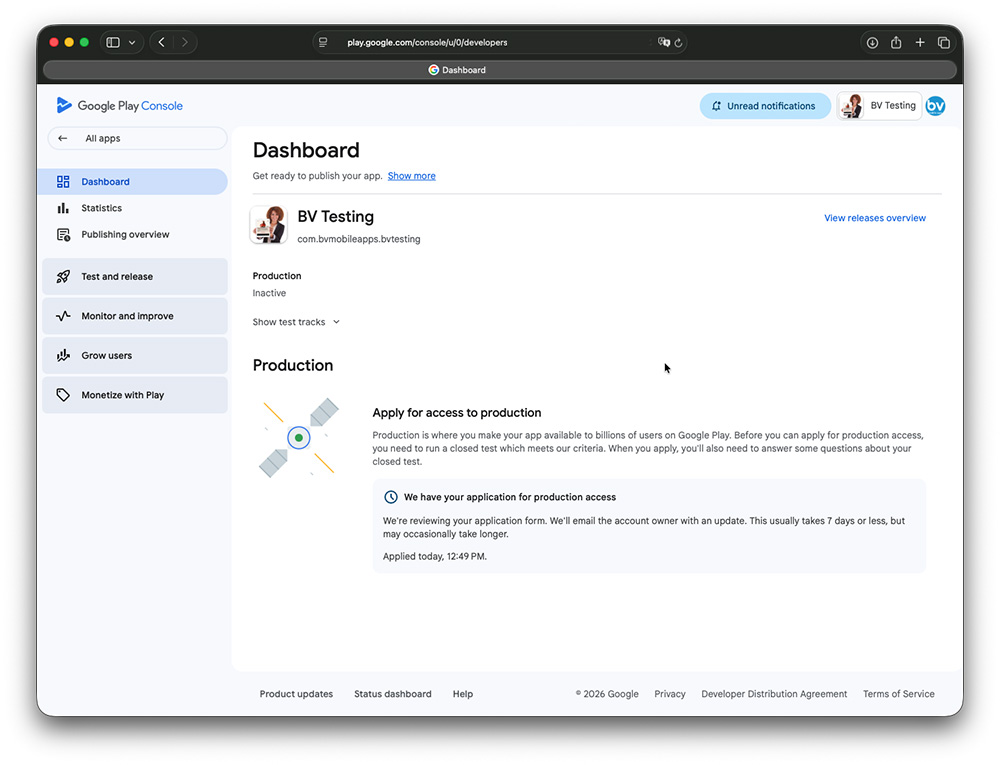
Task: Click the BV Testing app title
Action: (335, 217)
